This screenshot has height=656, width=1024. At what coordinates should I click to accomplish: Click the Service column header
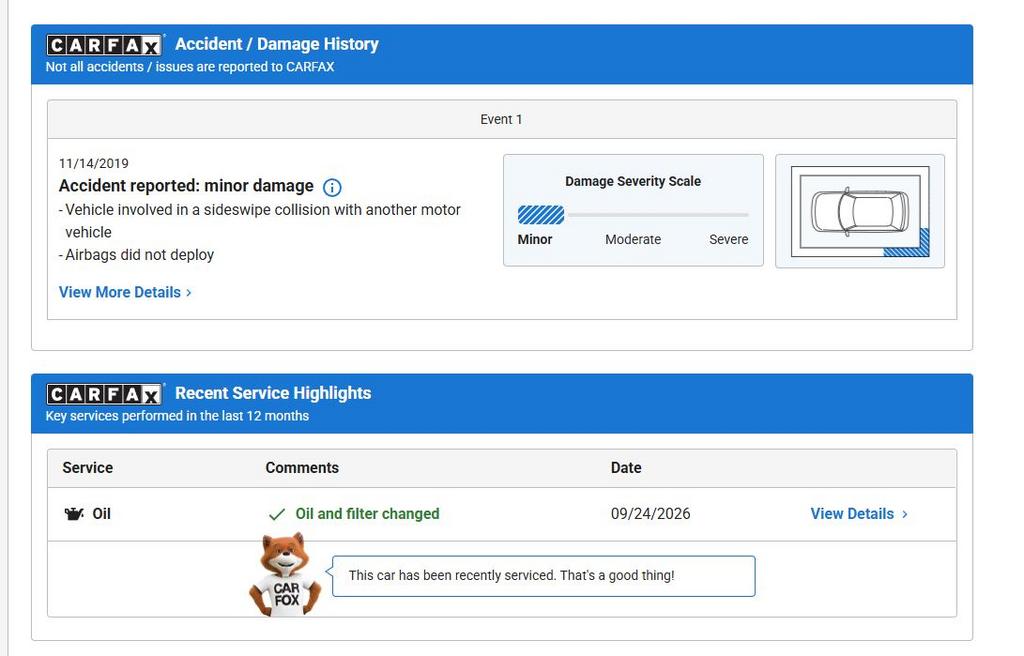[88, 468]
